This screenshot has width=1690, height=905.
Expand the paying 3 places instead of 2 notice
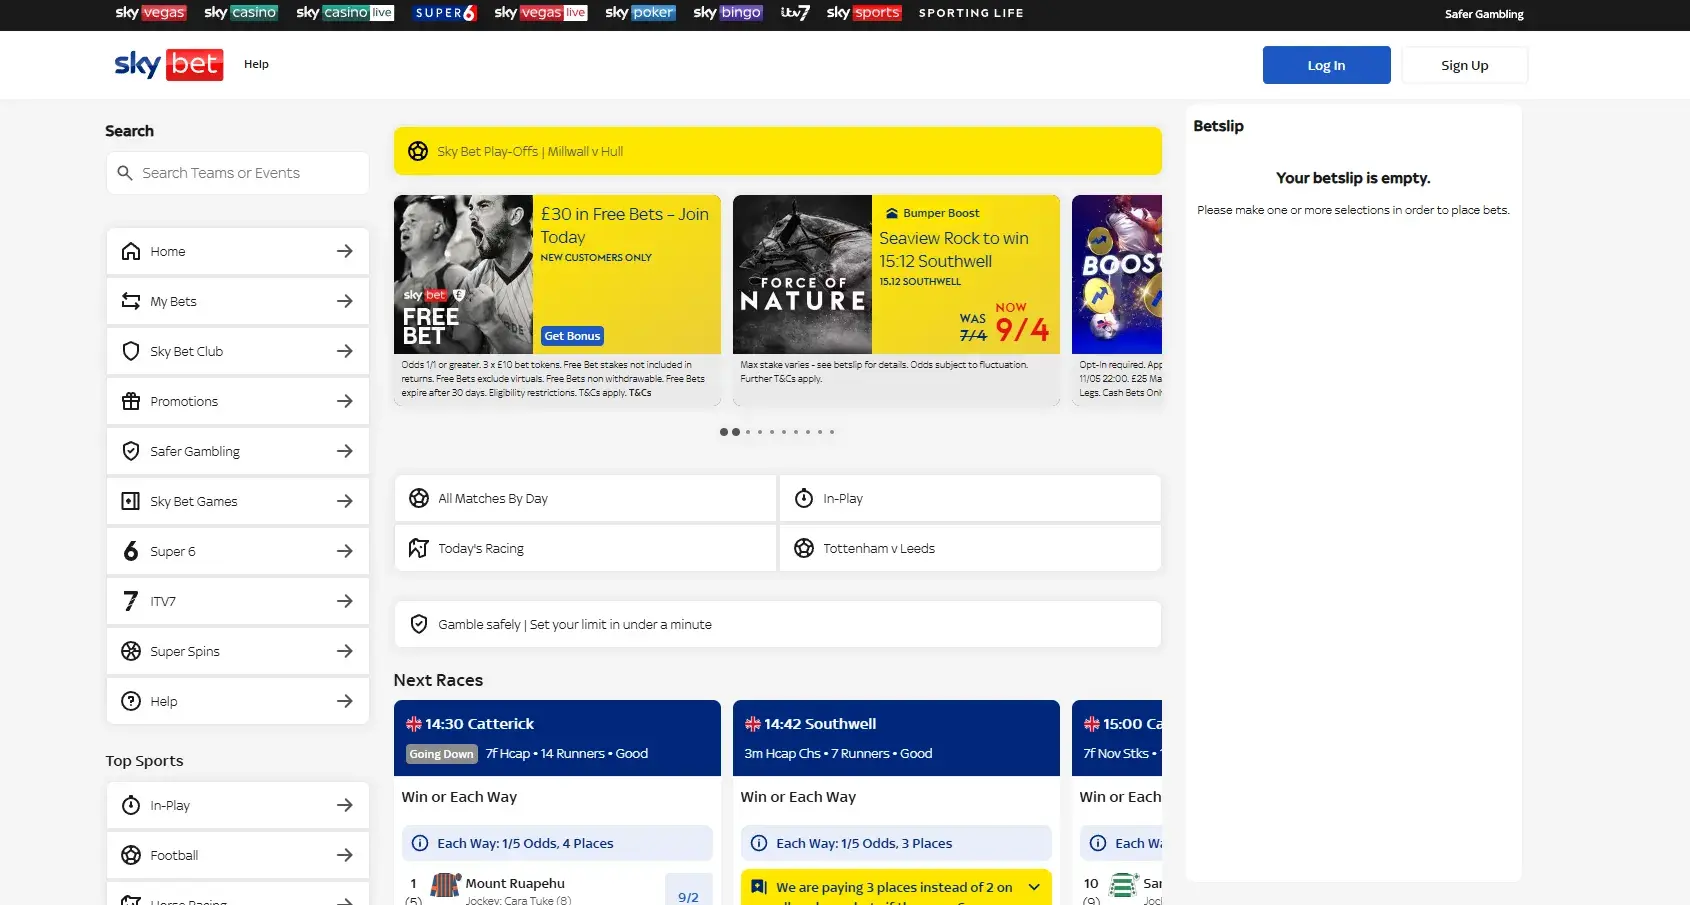click(1034, 887)
